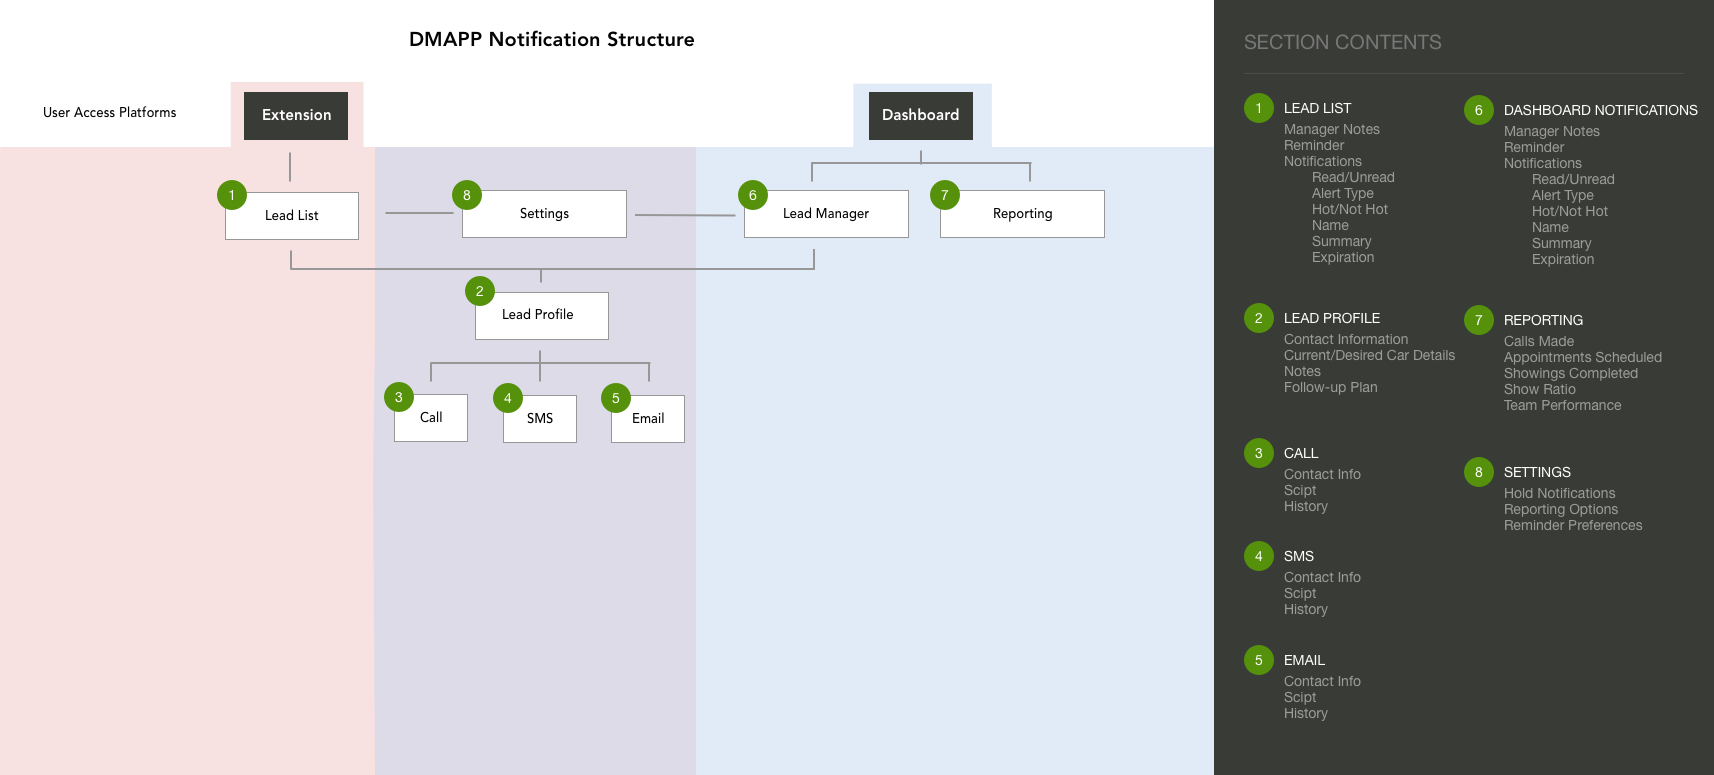
Task: Click badge 1 beside LEAD LIST heading
Action: point(1259,108)
